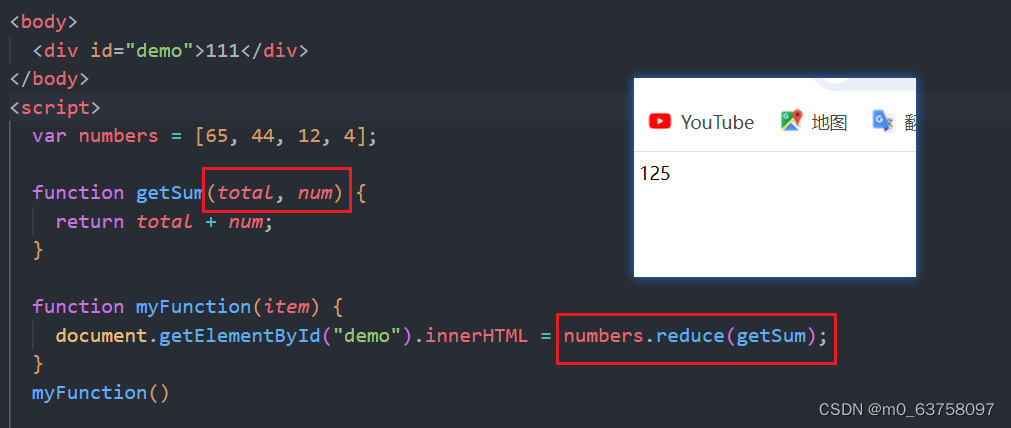Click the getSum function name declaration
The image size is (1011, 428).
coord(170,193)
